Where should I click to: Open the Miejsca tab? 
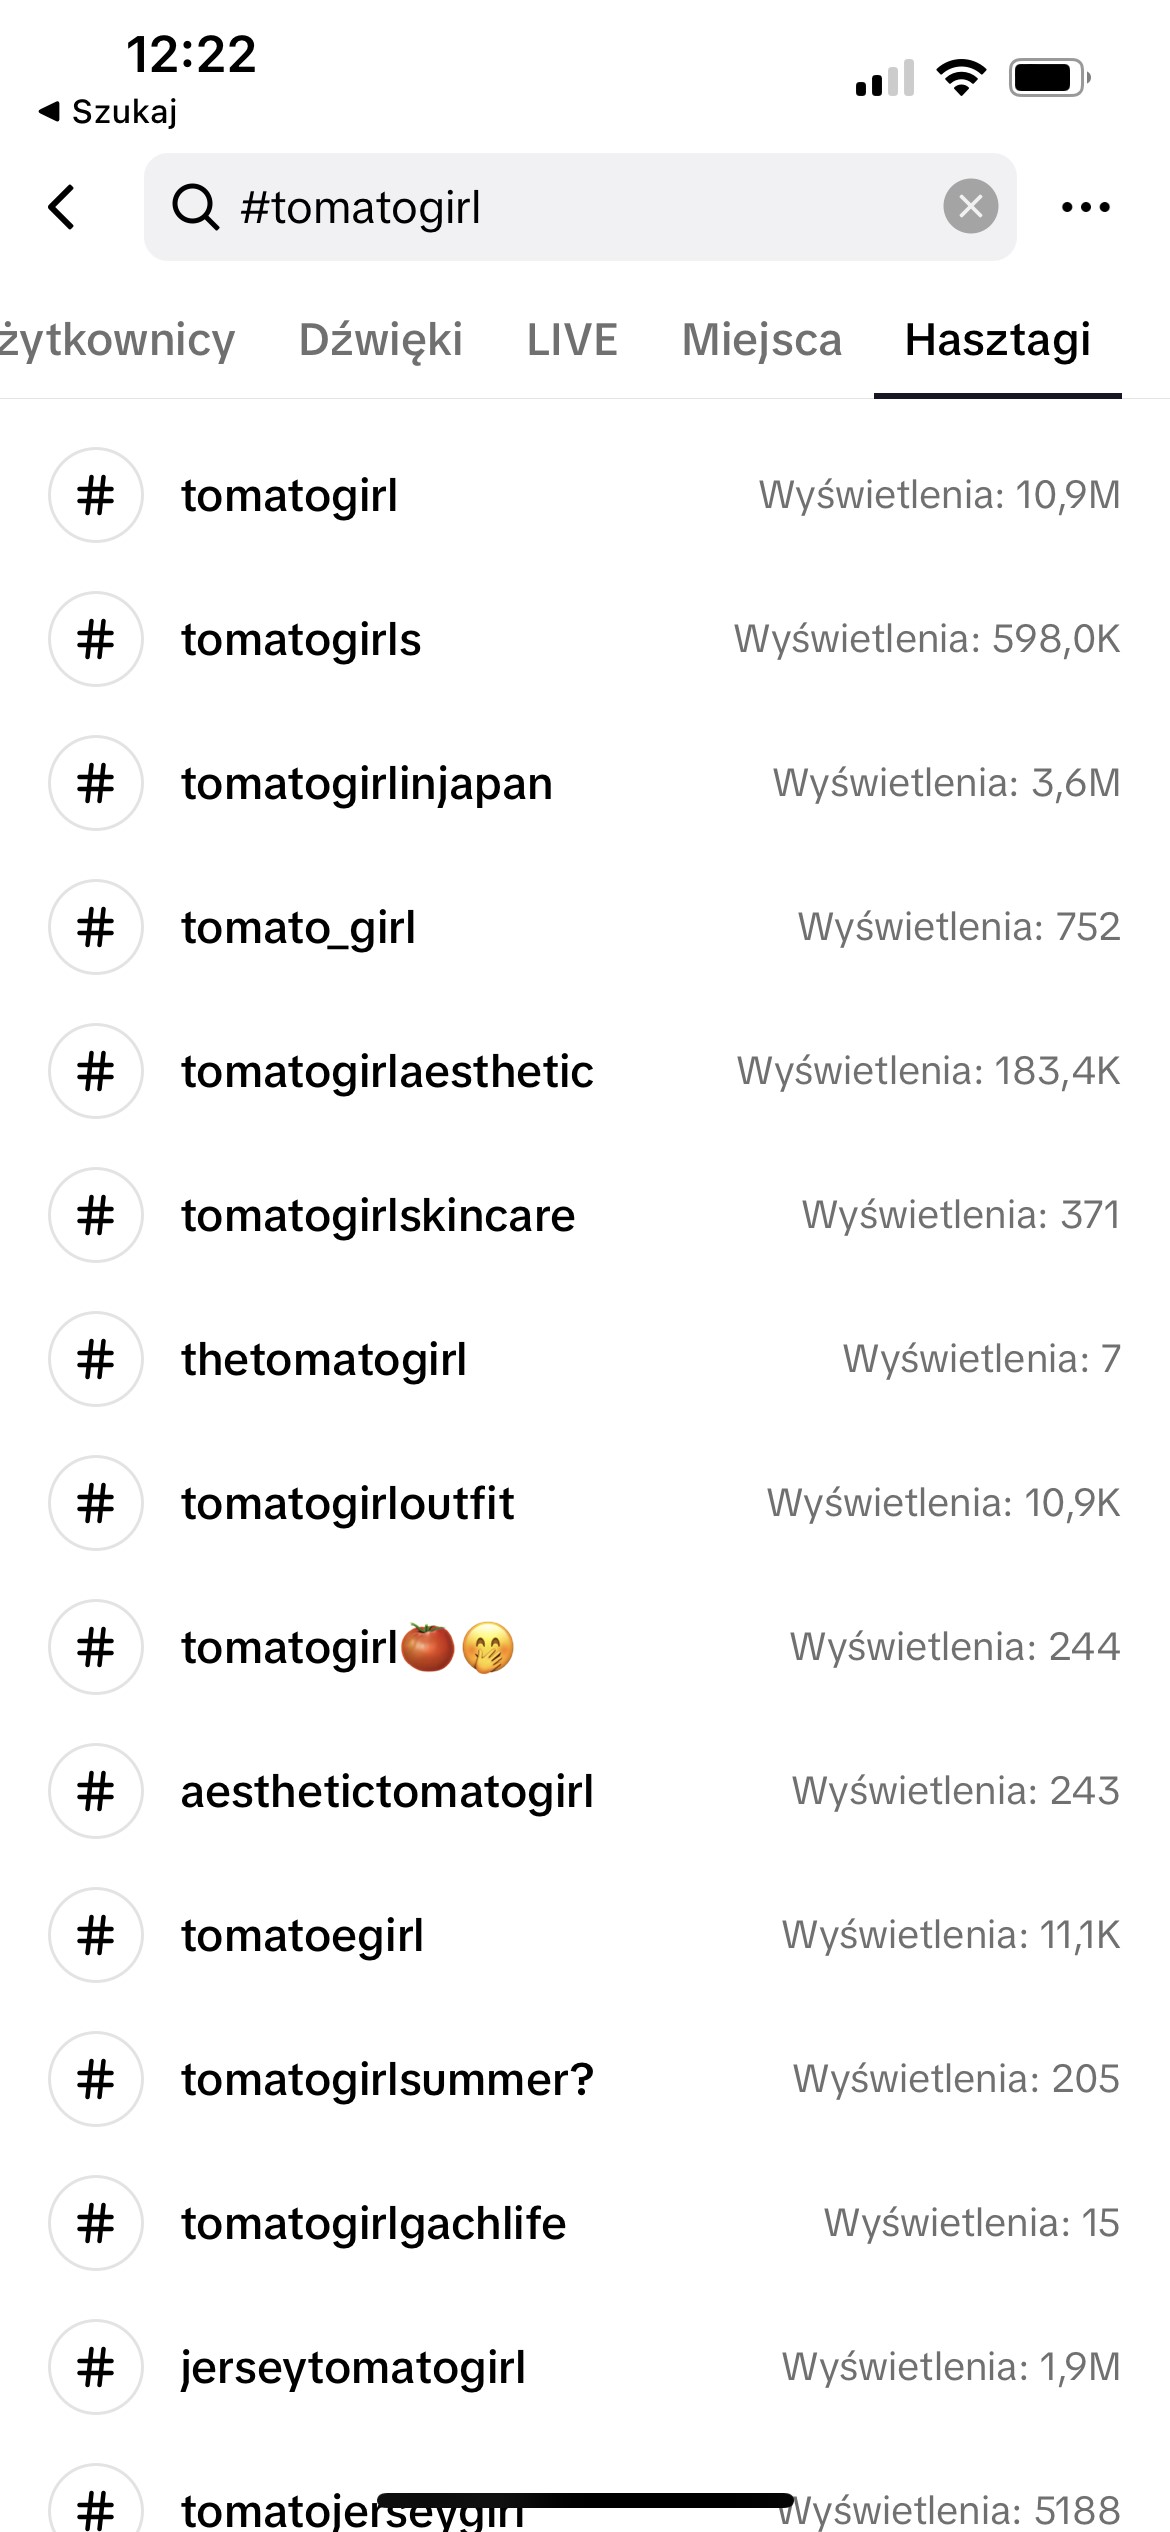(761, 340)
